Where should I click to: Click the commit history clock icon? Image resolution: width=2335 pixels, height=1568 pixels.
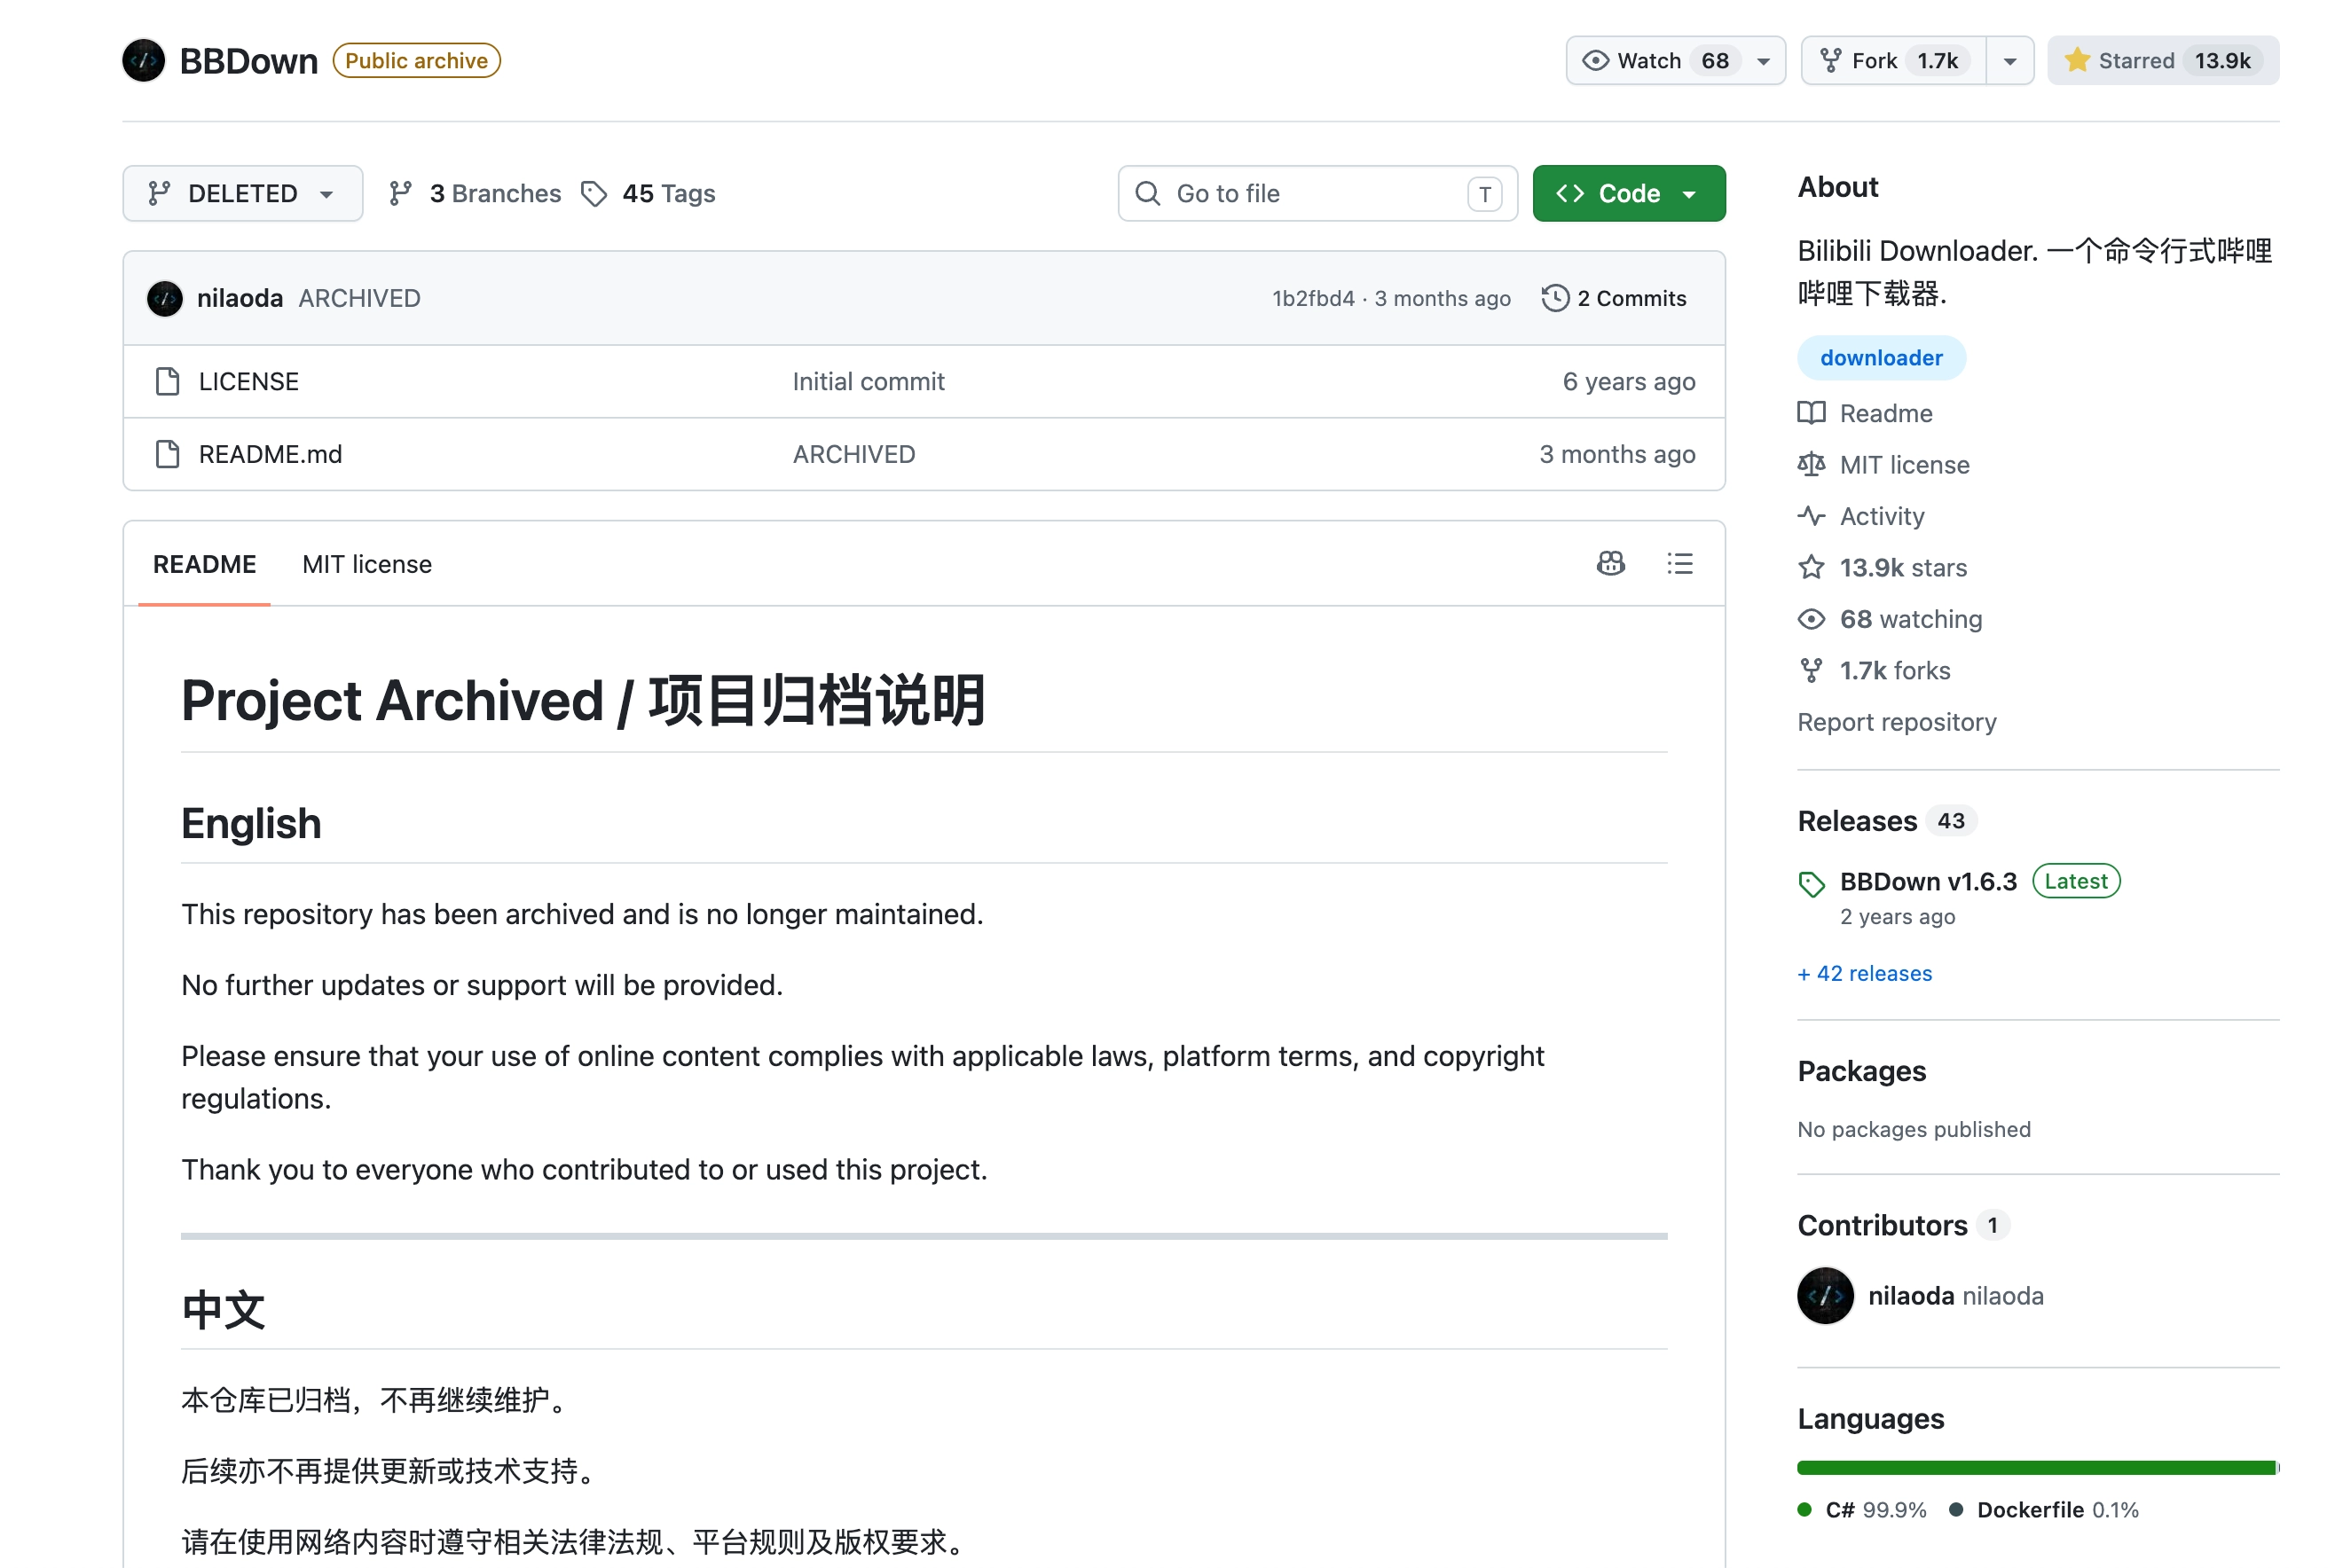[1555, 298]
